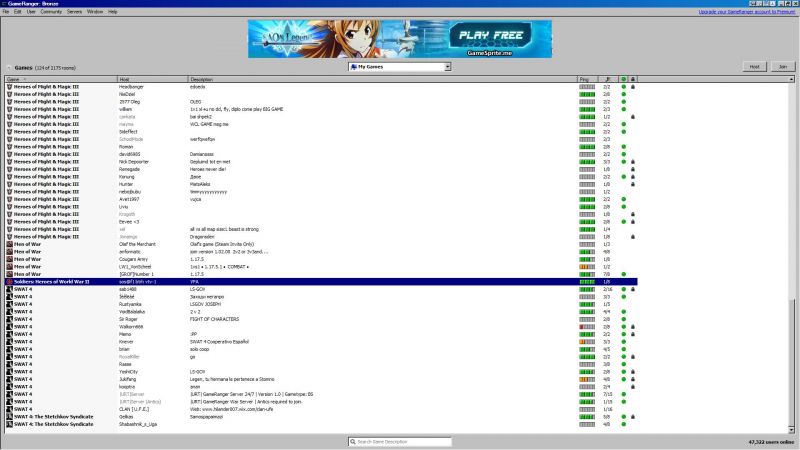
Task: Sort list by the Ping column header
Action: (587, 80)
